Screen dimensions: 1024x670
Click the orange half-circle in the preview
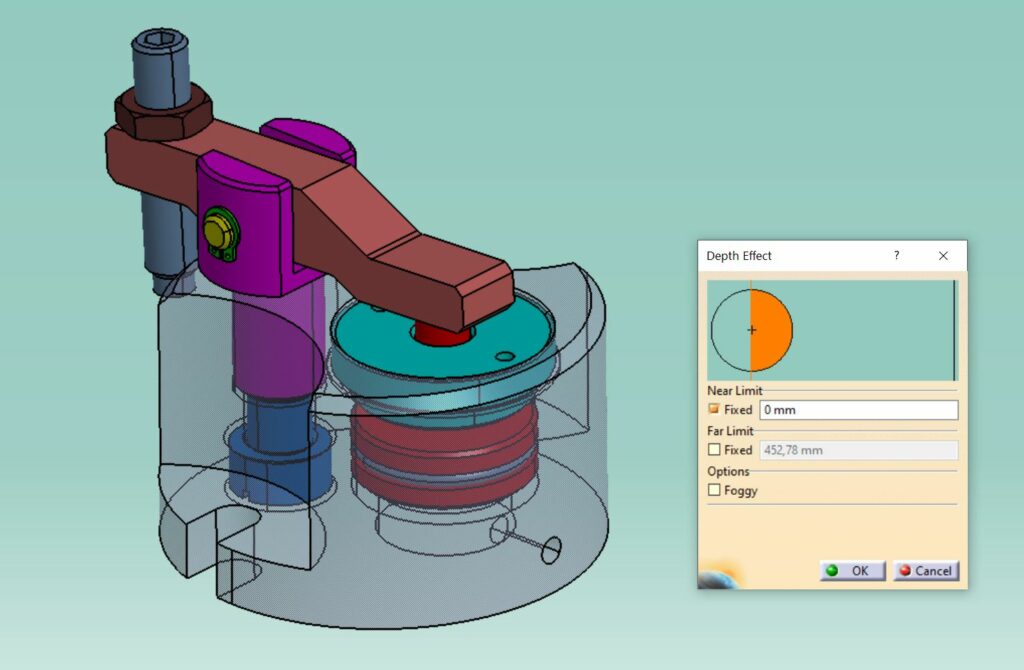772,329
